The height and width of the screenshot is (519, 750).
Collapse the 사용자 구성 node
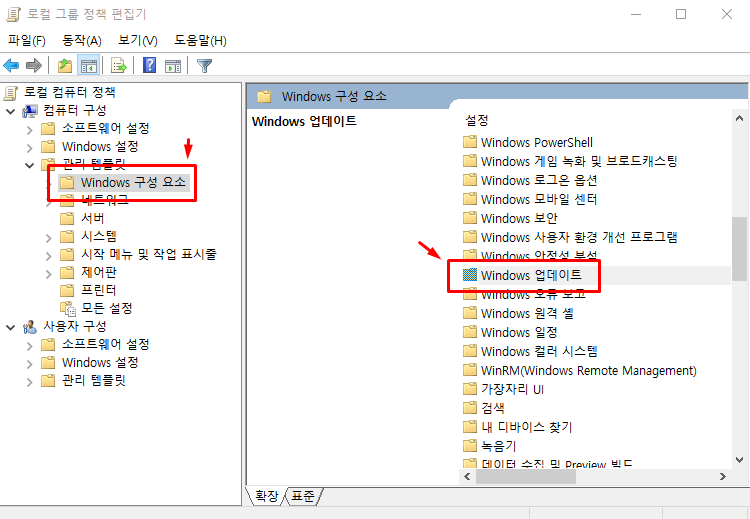point(11,328)
